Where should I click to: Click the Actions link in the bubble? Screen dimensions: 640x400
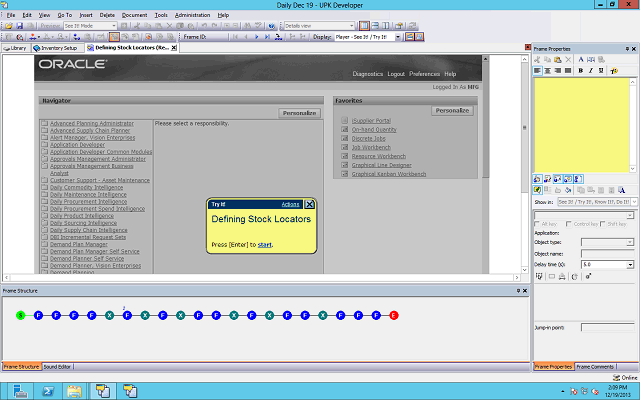[290, 204]
